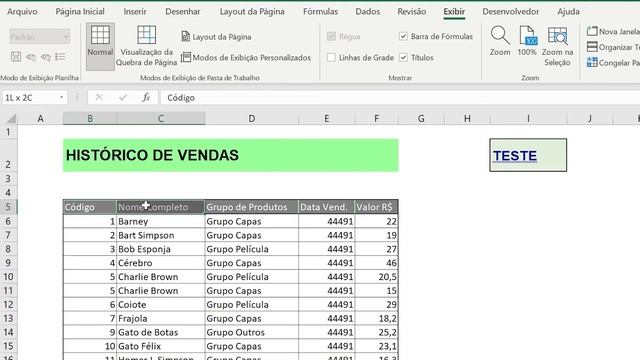This screenshot has width=640, height=360.
Task: Click the select-all corner triangle
Action: (x=11, y=119)
